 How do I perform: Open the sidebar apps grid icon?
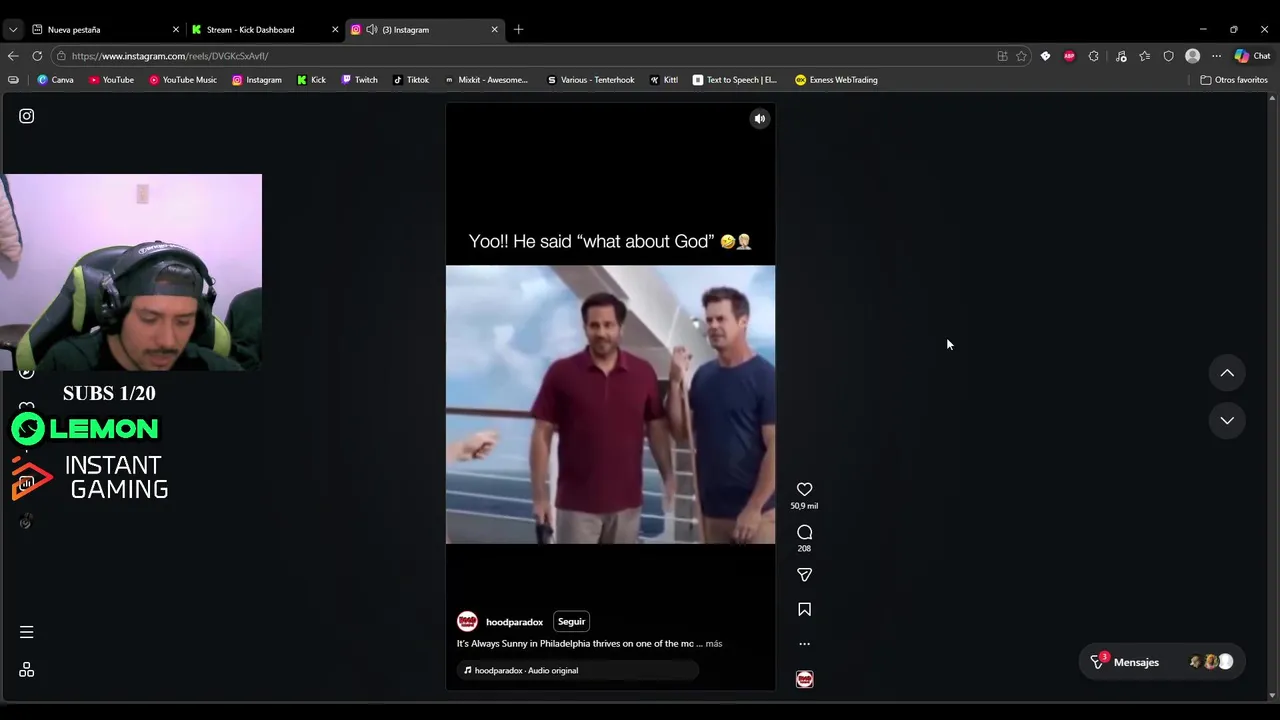(27, 670)
